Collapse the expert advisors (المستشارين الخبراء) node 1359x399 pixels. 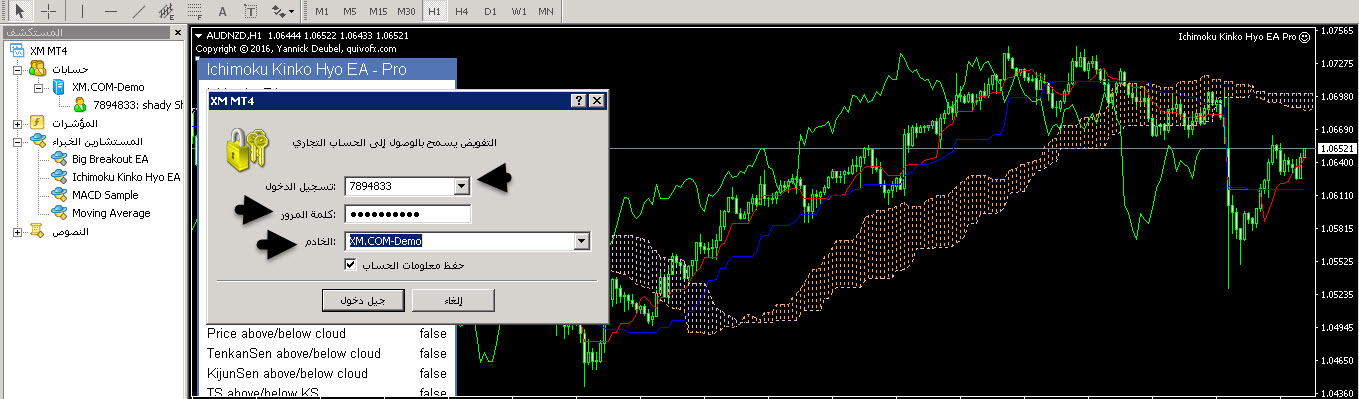click(x=18, y=141)
